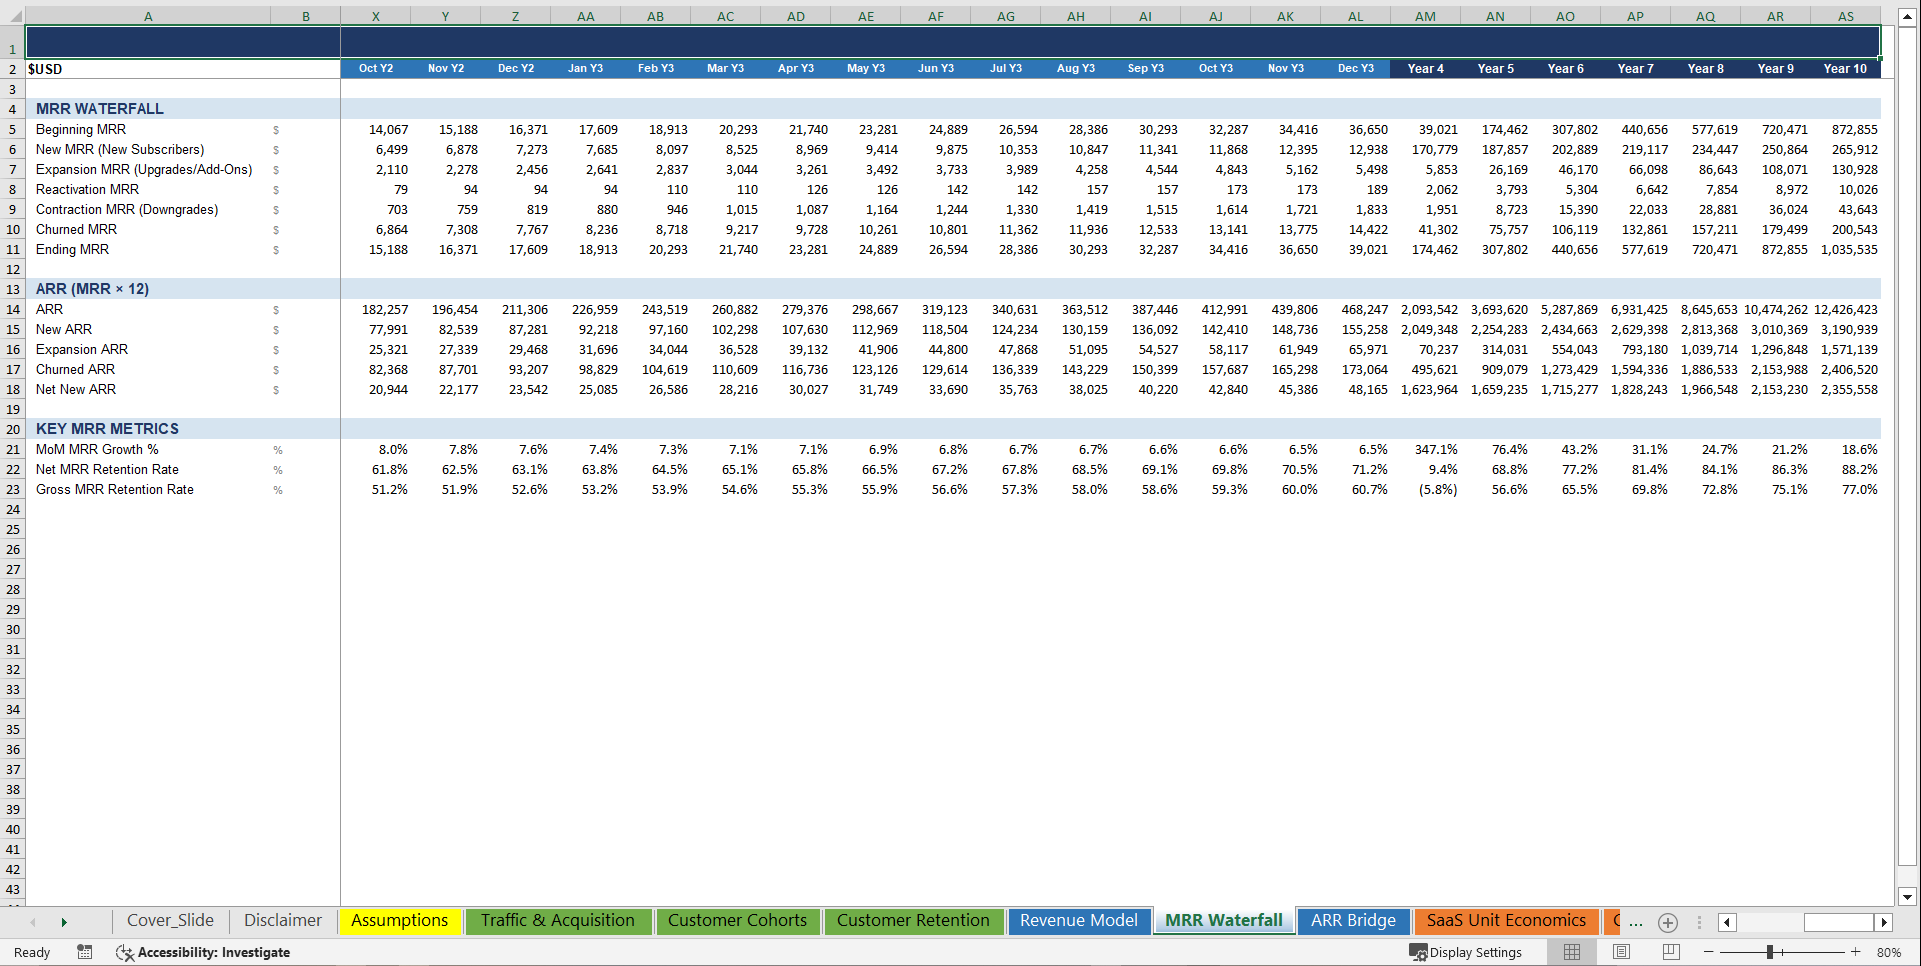Open the Revenue Model sheet

1079,920
